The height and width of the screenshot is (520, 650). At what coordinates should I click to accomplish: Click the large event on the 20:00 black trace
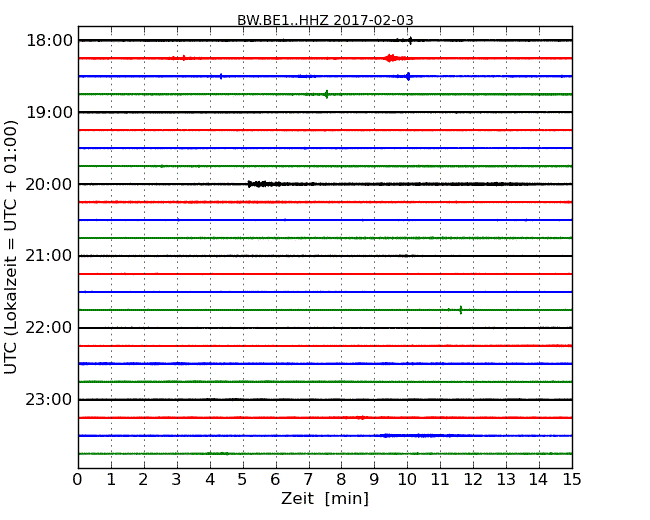tap(264, 184)
